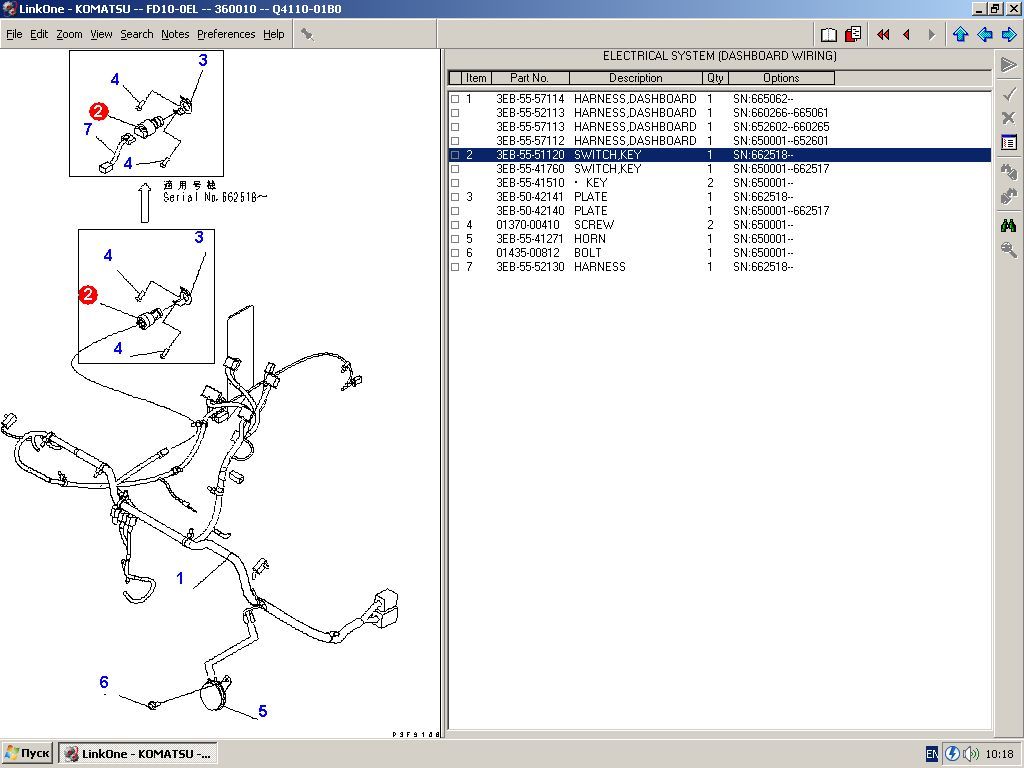Open the Notes menu
Image resolution: width=1024 pixels, height=768 pixels.
[175, 34]
